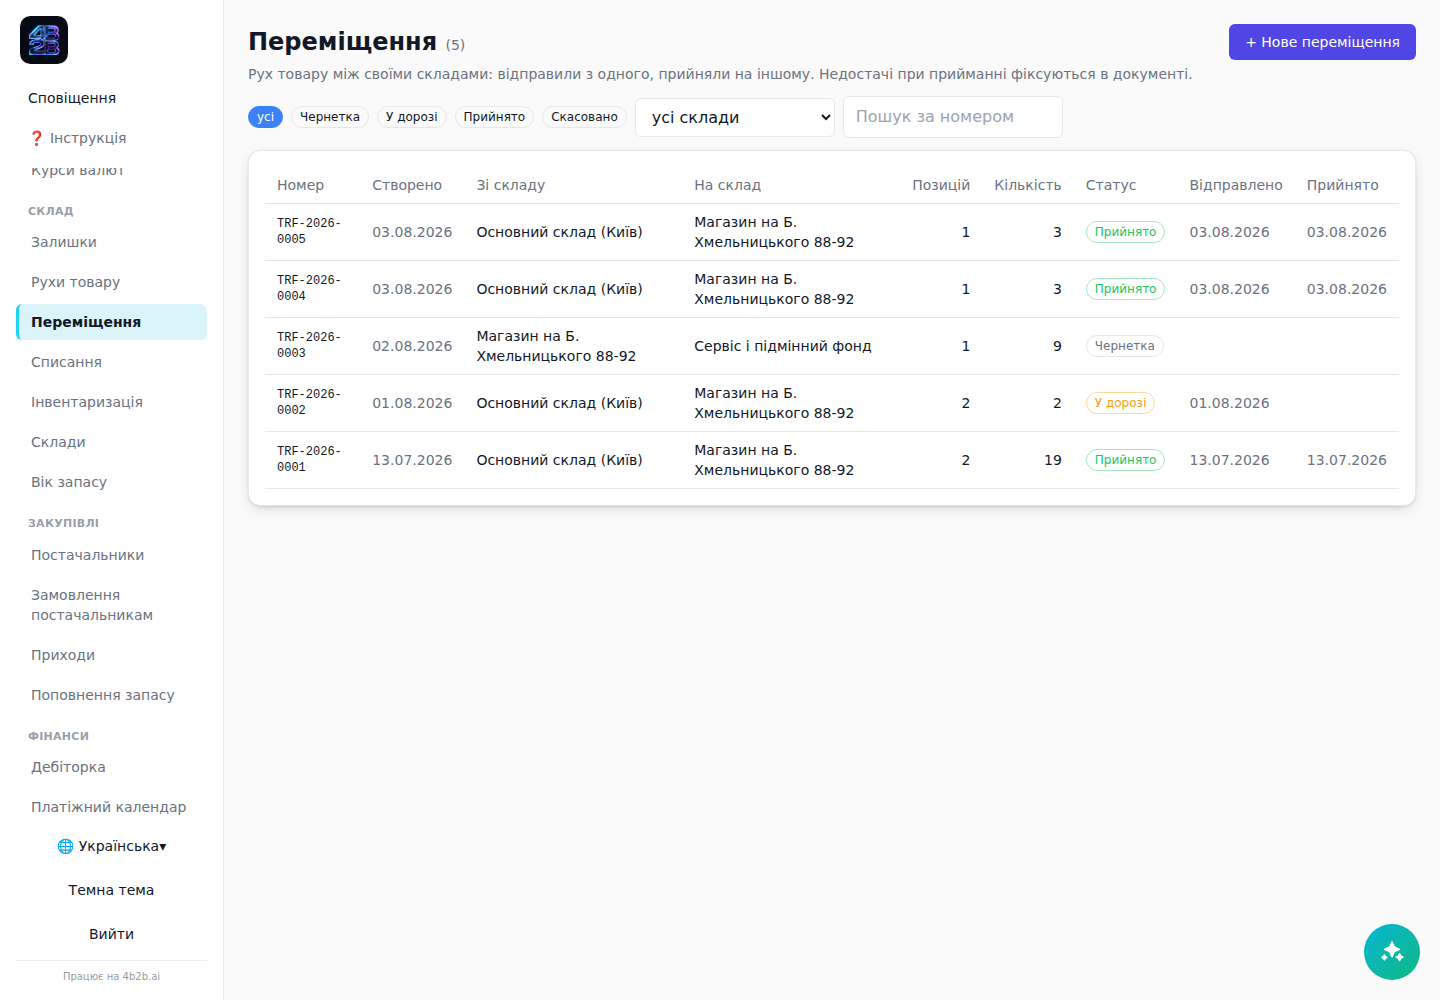Click Нове переміщення button
This screenshot has width=1440, height=1000.
tap(1322, 42)
